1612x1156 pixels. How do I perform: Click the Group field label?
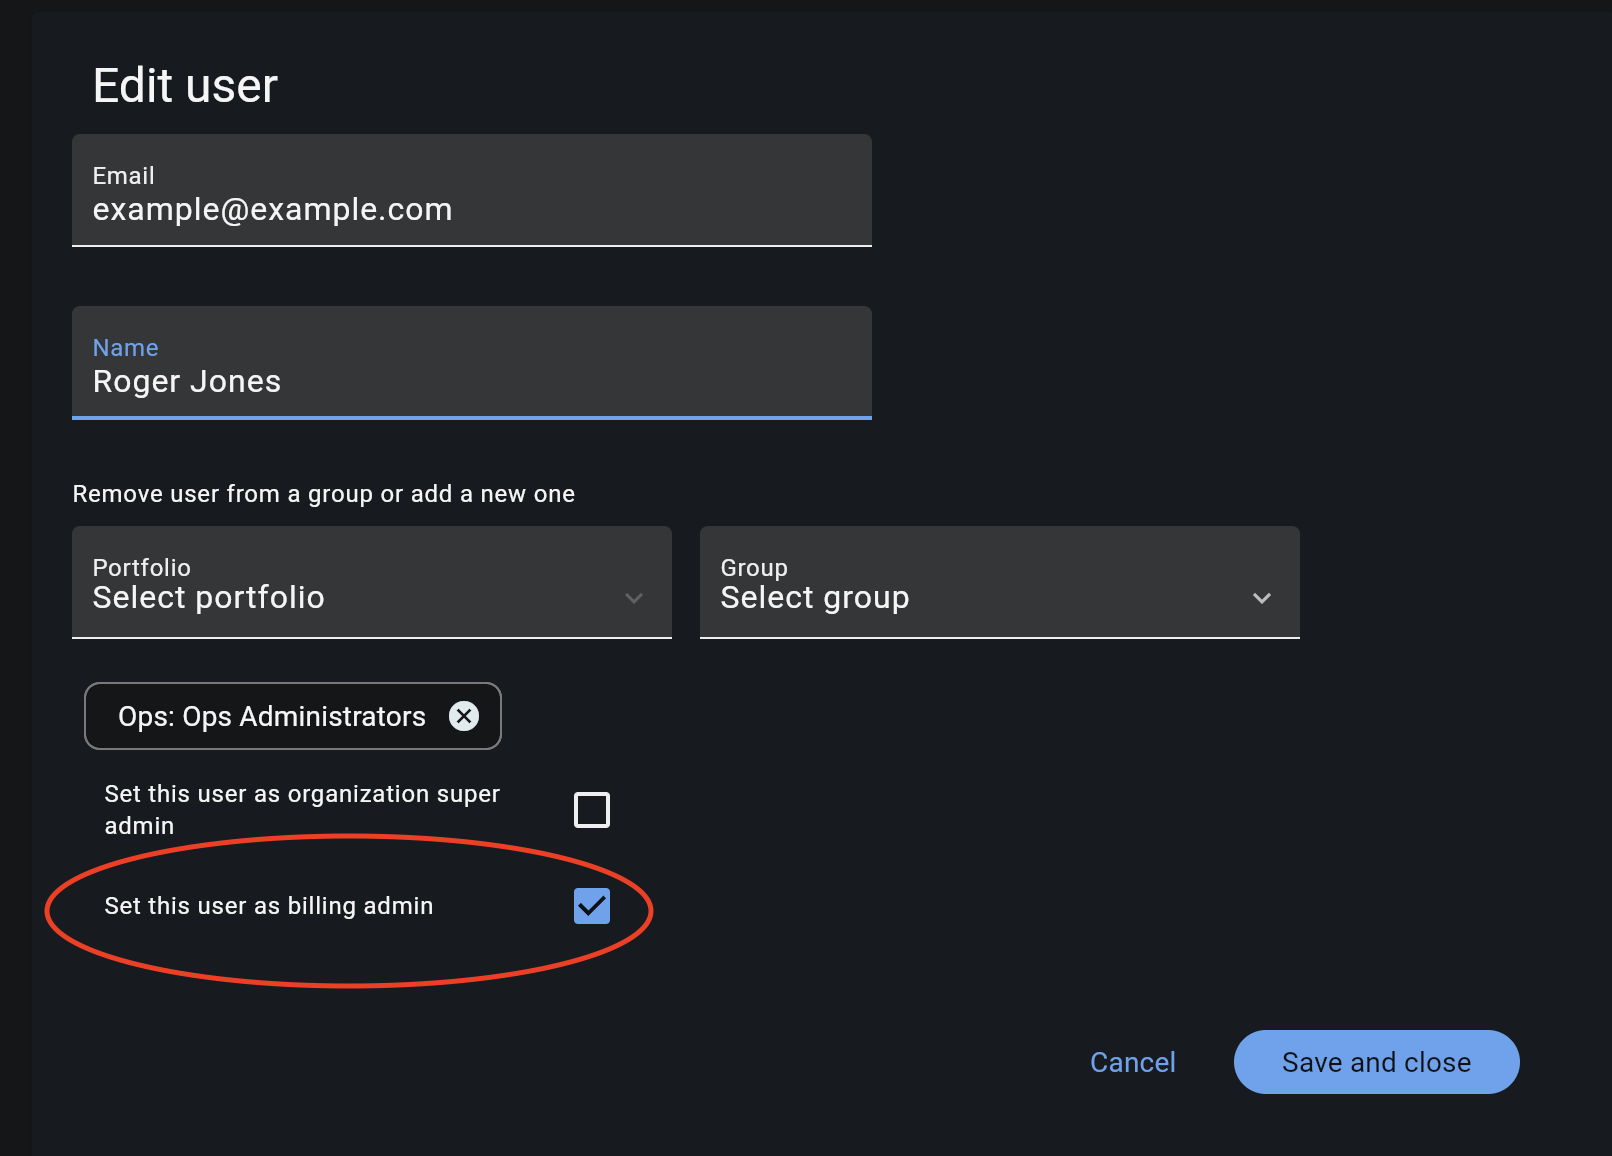pyautogui.click(x=754, y=567)
